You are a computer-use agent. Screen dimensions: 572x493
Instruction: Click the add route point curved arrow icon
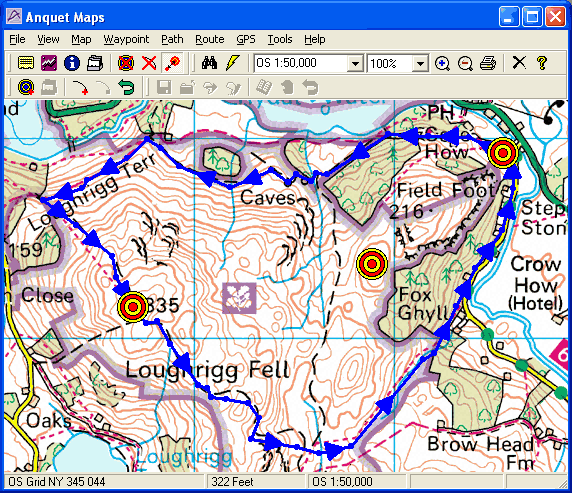point(80,88)
